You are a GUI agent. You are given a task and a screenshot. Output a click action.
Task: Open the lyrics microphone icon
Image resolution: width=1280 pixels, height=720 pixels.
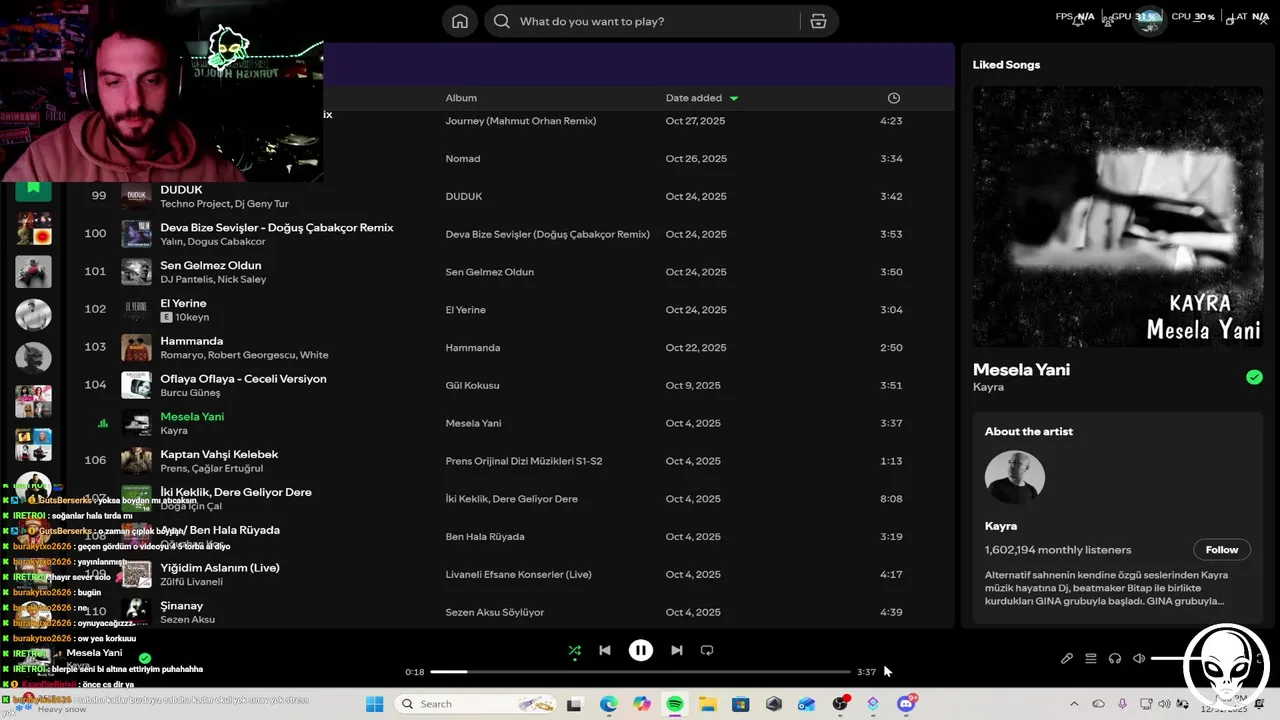(1067, 658)
